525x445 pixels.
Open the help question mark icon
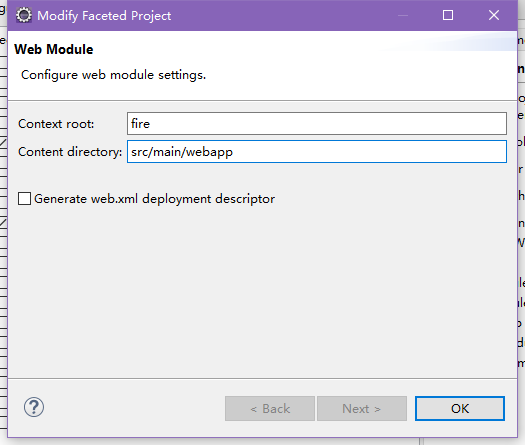34,407
